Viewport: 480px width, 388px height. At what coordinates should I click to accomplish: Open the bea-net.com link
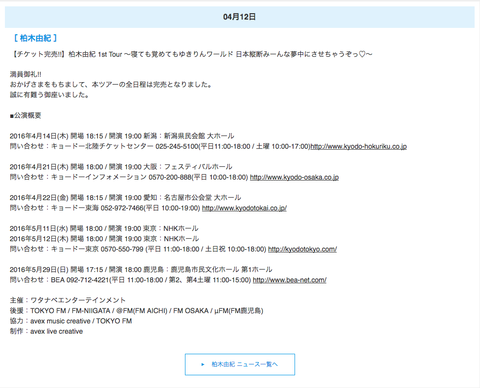[x=289, y=280]
